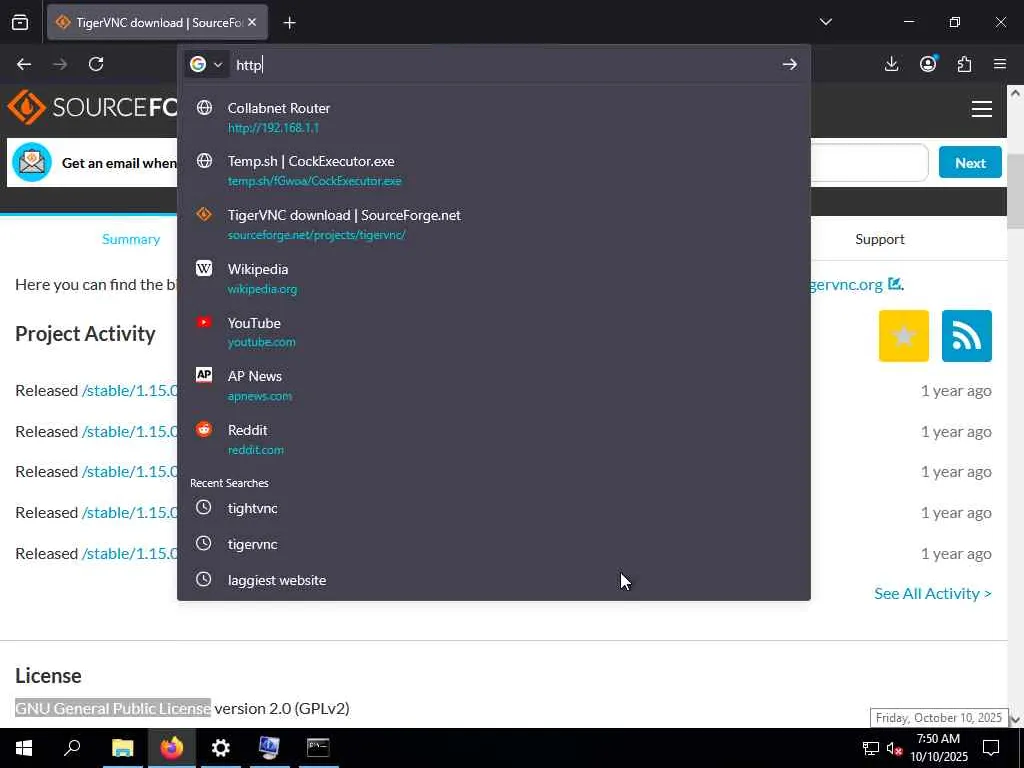
Task: Open a new tab with plus button
Action: pos(289,23)
